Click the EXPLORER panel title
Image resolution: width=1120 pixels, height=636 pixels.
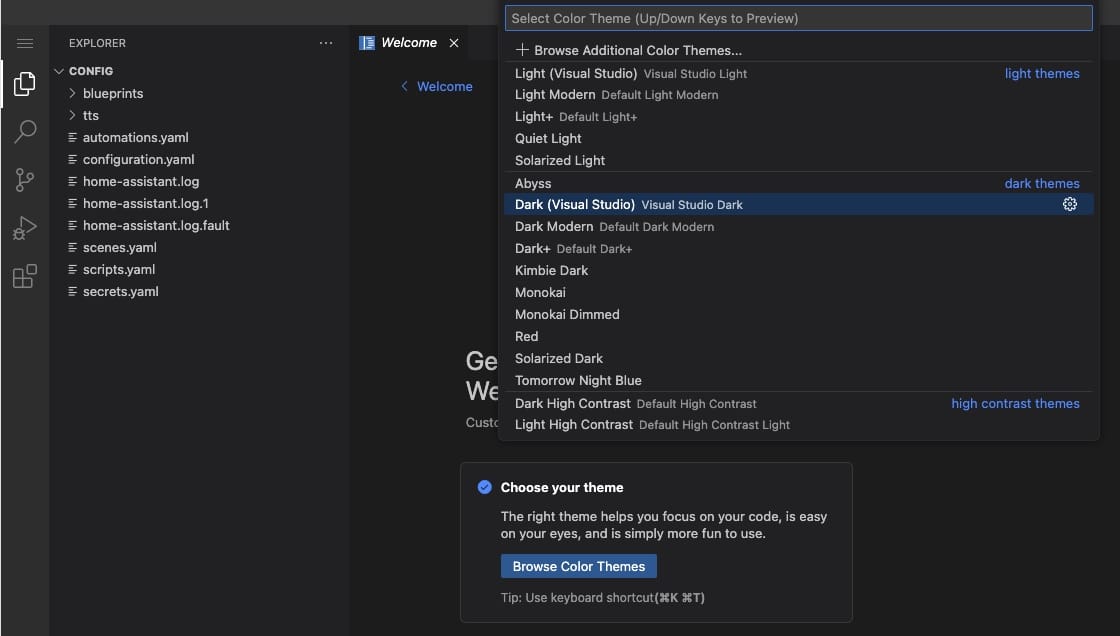[97, 43]
